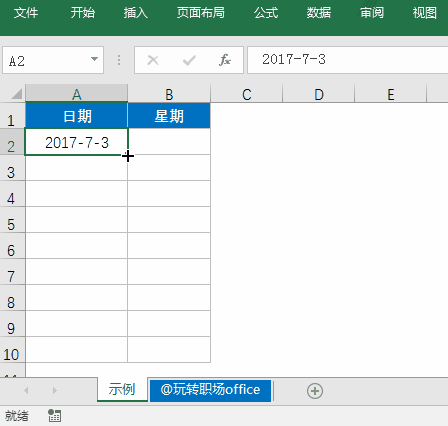Click the Select All corner triangle

[16, 94]
